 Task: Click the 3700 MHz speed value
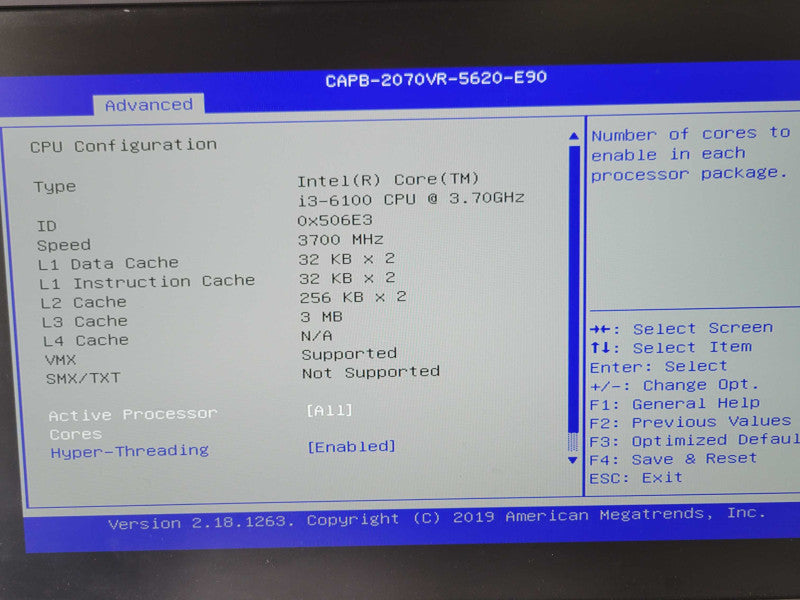coord(341,240)
